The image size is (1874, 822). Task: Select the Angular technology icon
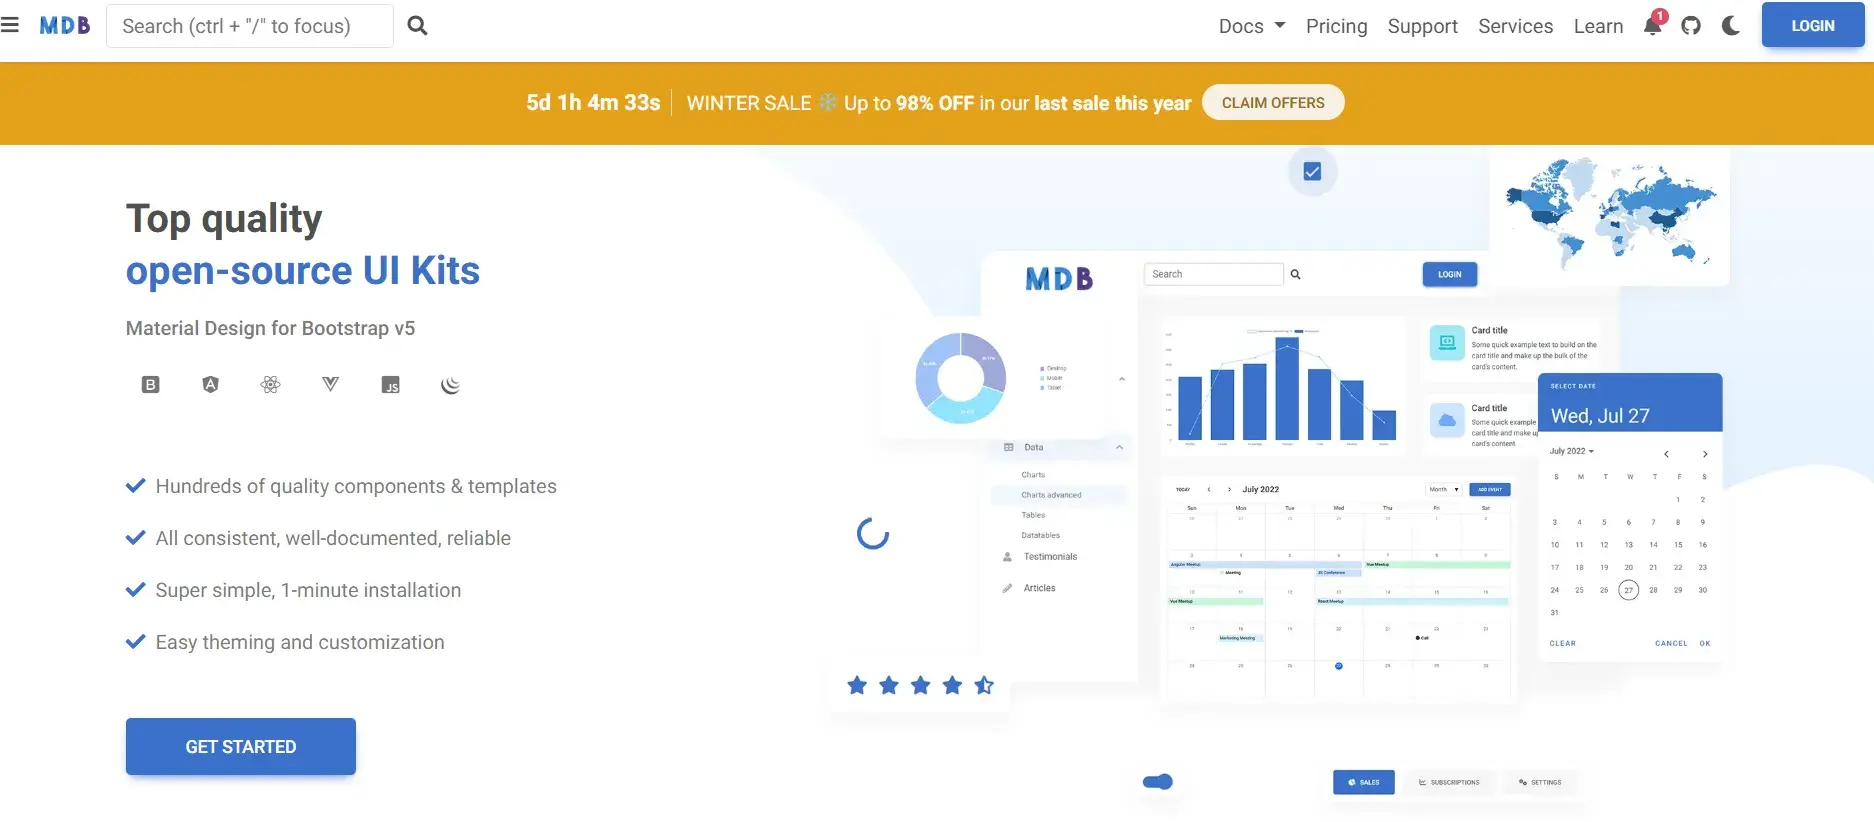210,385
